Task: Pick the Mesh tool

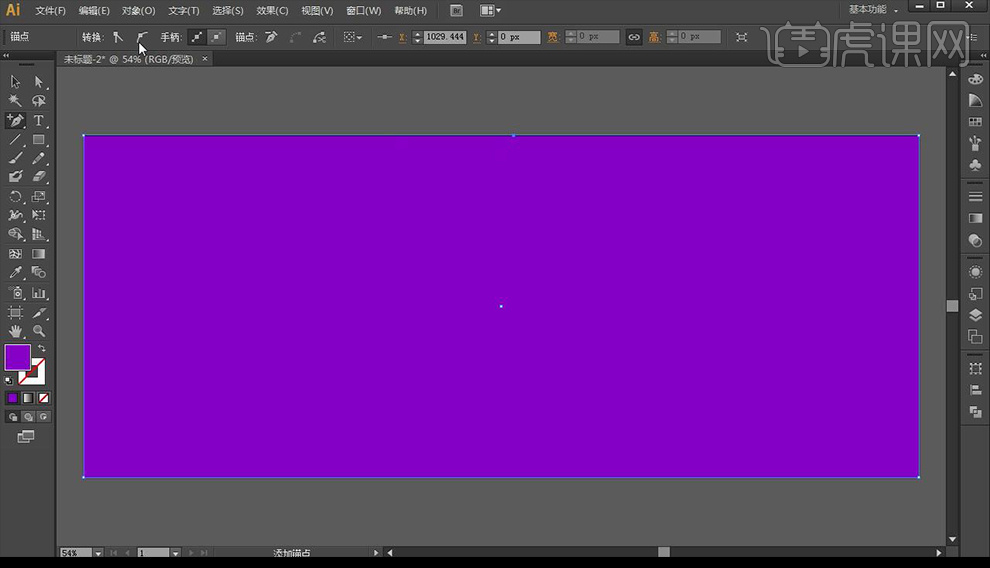Action: 15,254
